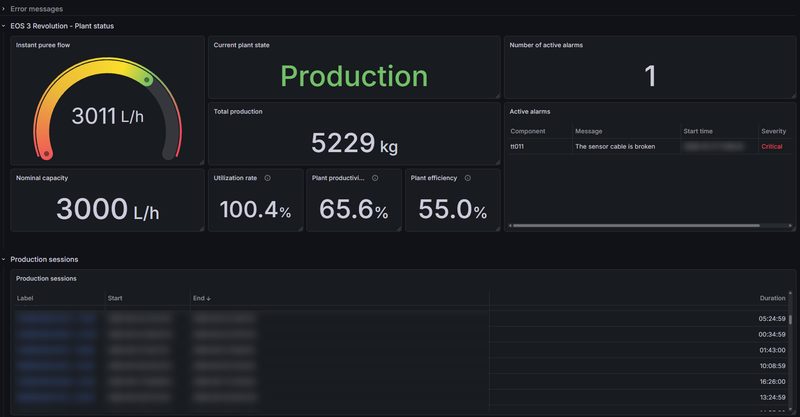Click the 01:43:00 duration cell
Screen dimensions: 800x417
pyautogui.click(x=772, y=350)
